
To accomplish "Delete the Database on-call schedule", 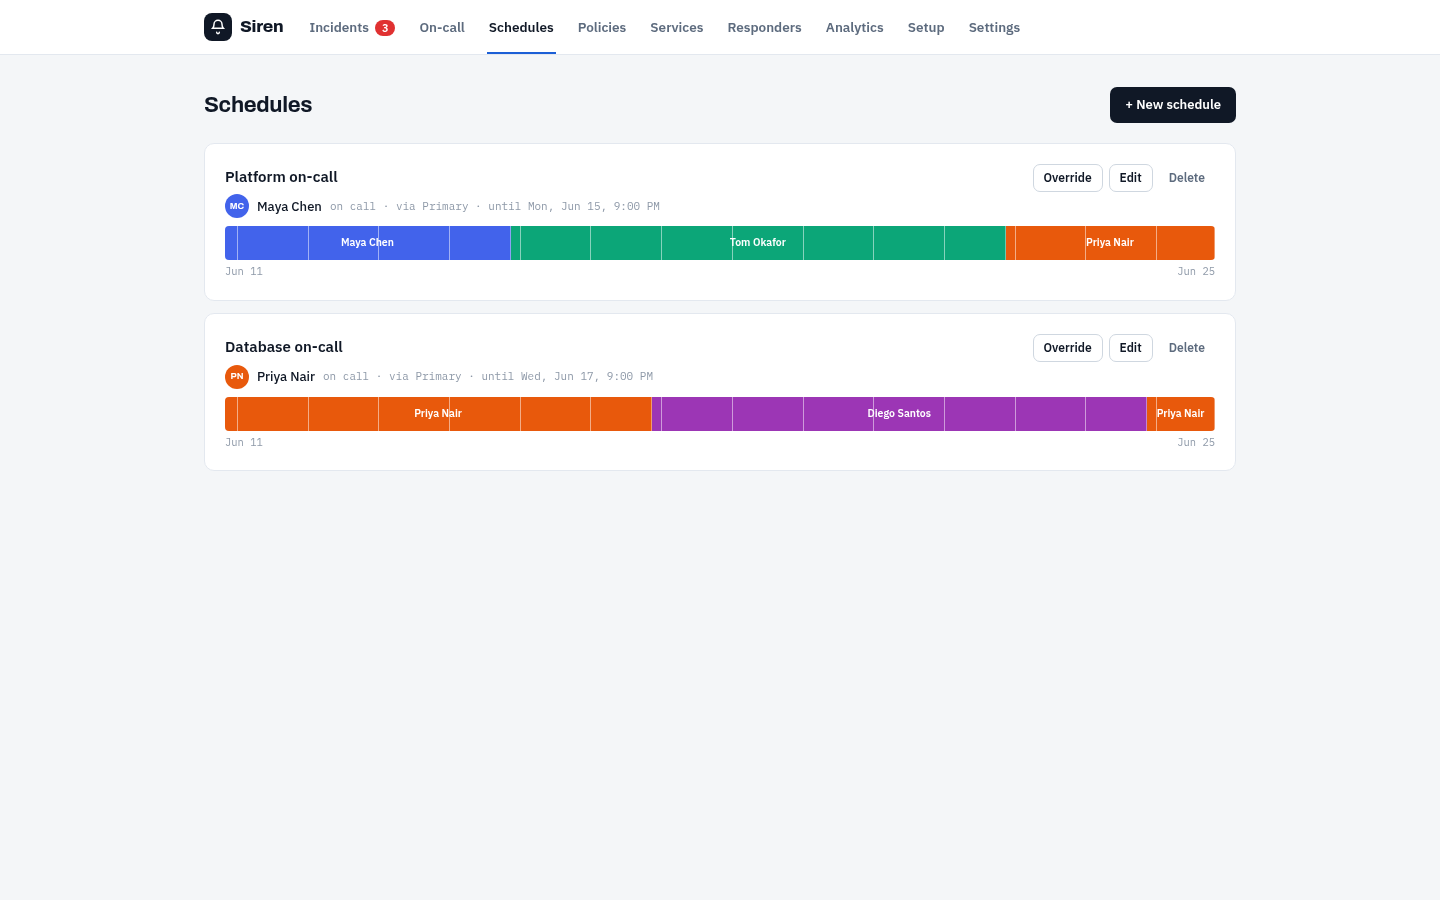I will (x=1187, y=348).
